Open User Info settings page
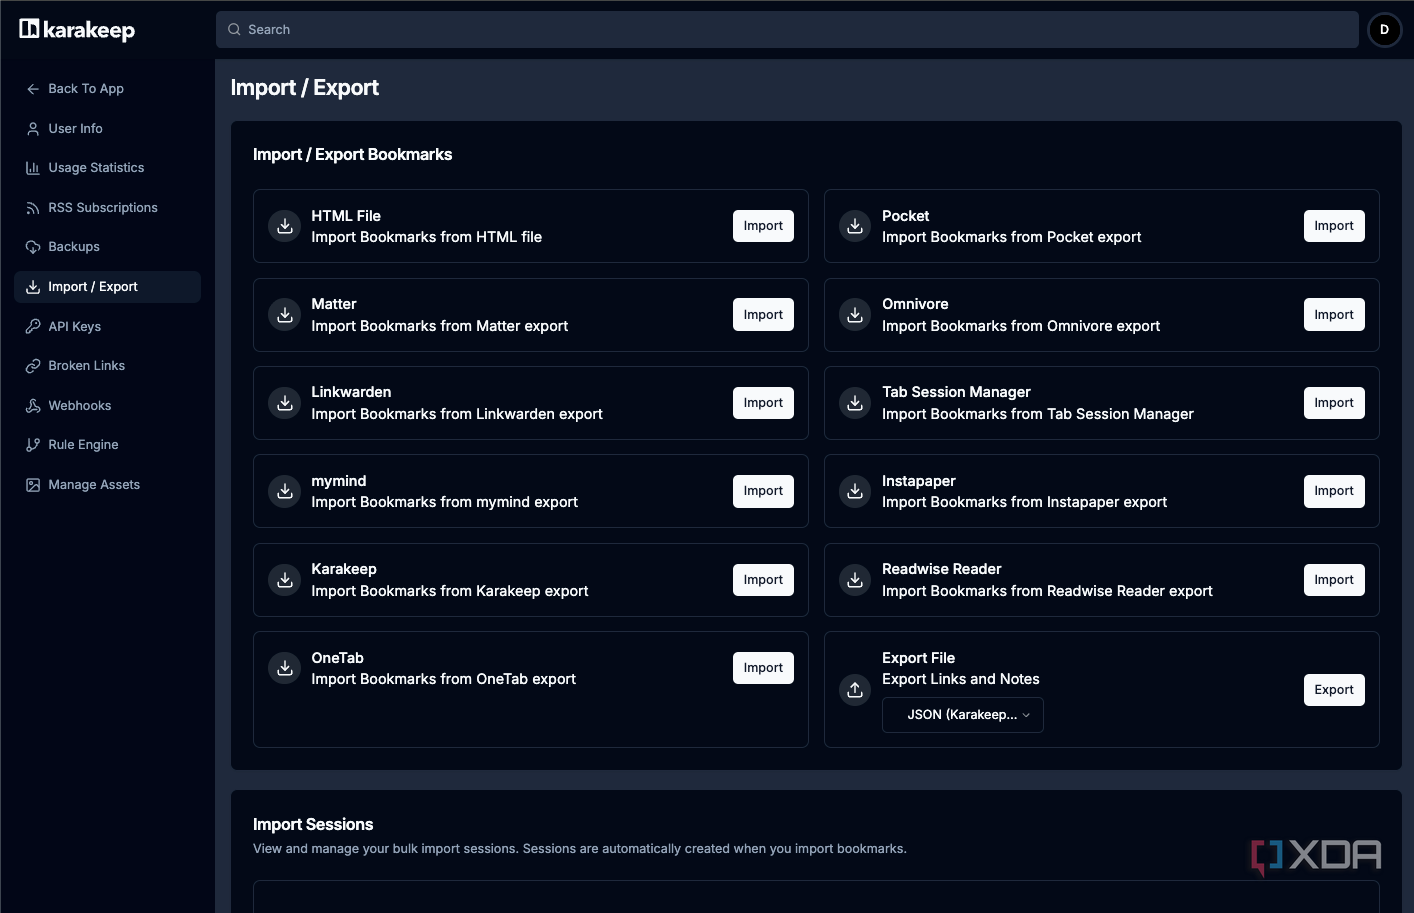 point(107,129)
